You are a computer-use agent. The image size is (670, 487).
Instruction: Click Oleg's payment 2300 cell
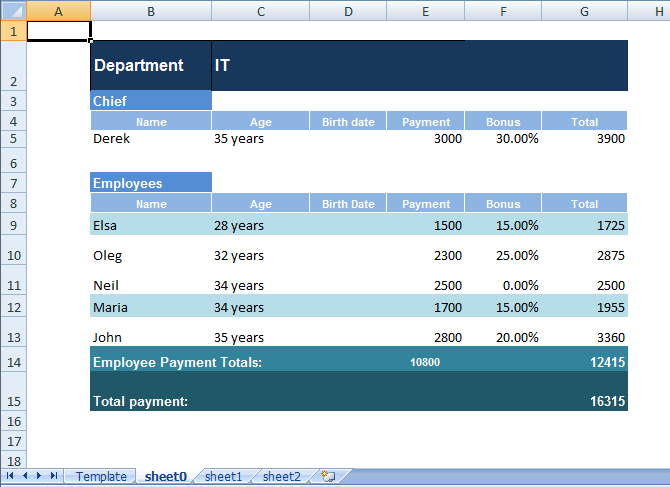point(426,250)
